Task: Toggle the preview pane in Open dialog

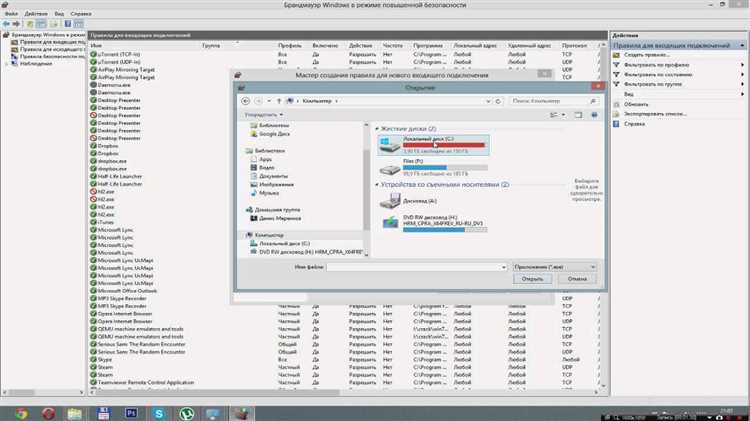Action: (578, 115)
